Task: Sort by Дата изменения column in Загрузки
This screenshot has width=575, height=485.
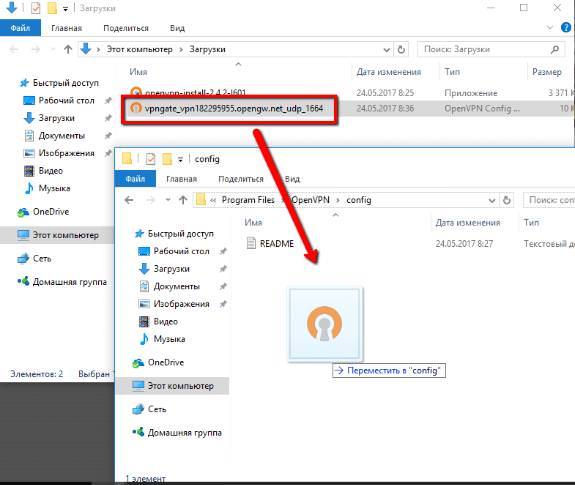Action: pyautogui.click(x=389, y=72)
